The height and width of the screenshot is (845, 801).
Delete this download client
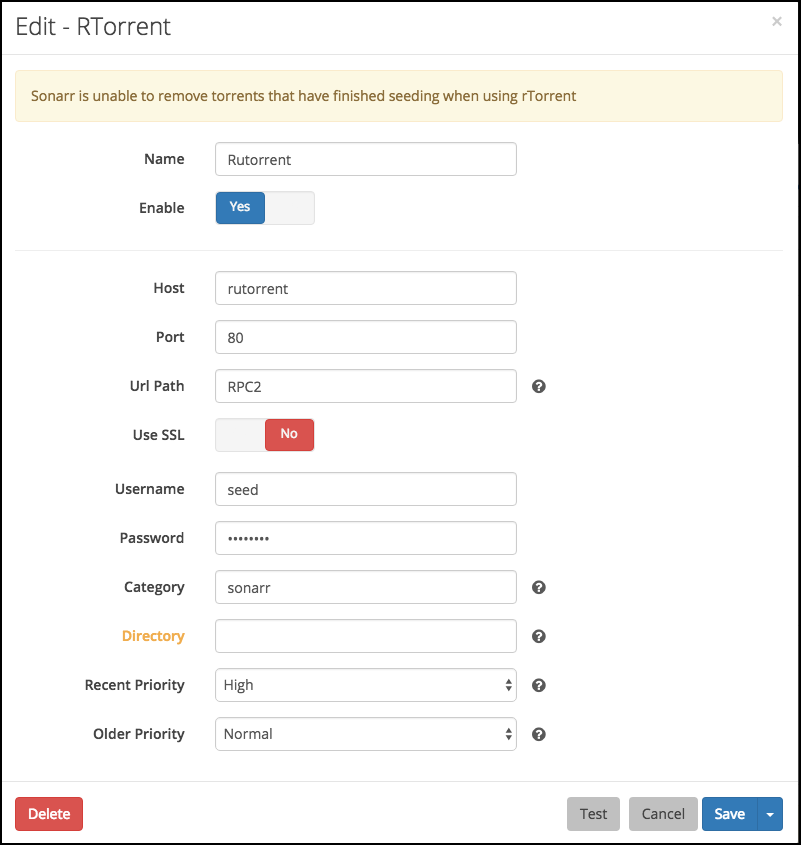coord(48,814)
